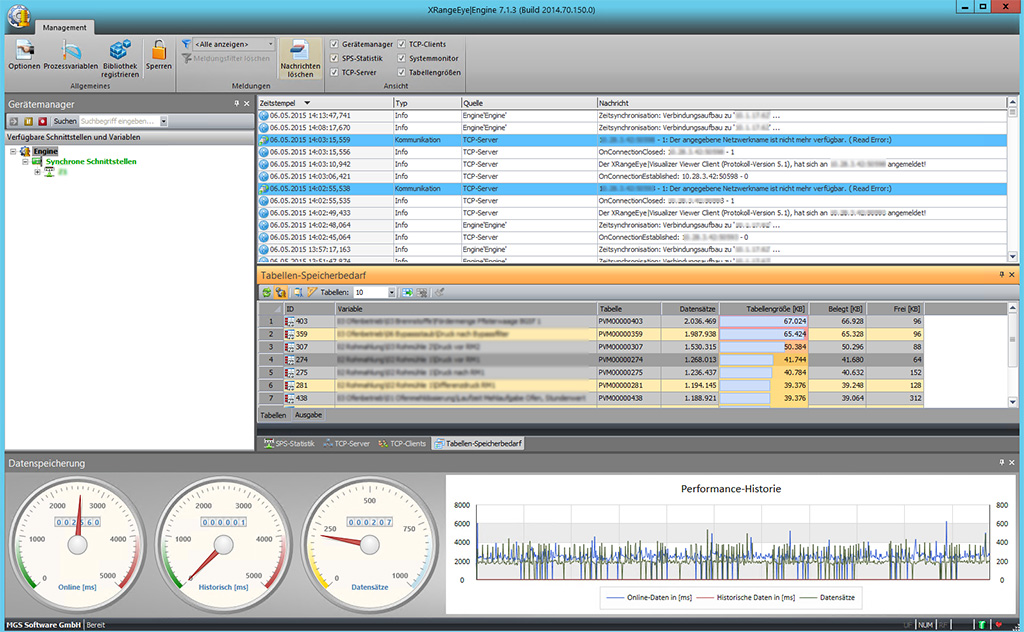The height and width of the screenshot is (632, 1024).
Task: Click the Suchen button in Gerätemanager
Action: [64, 121]
